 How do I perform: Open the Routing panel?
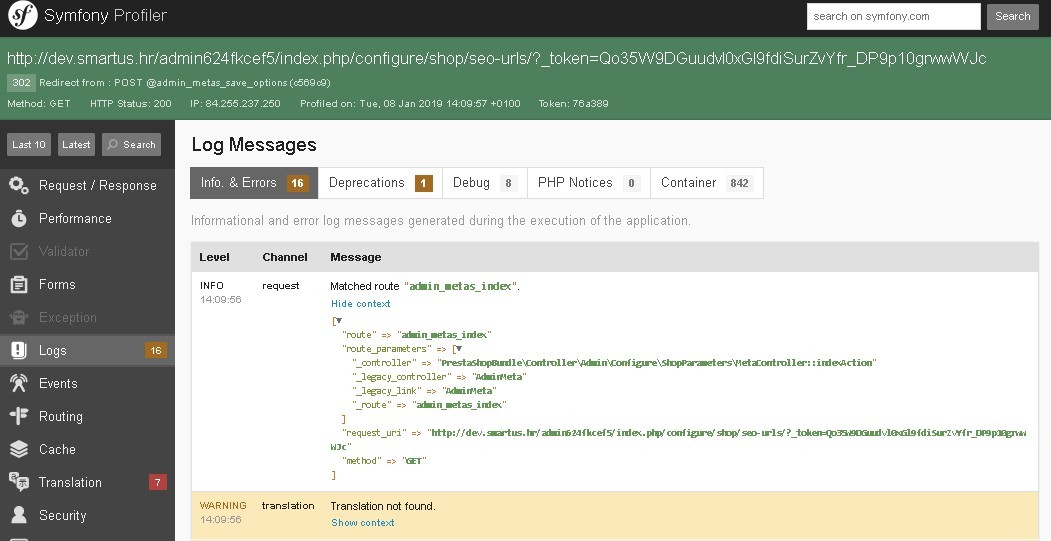(x=87, y=416)
